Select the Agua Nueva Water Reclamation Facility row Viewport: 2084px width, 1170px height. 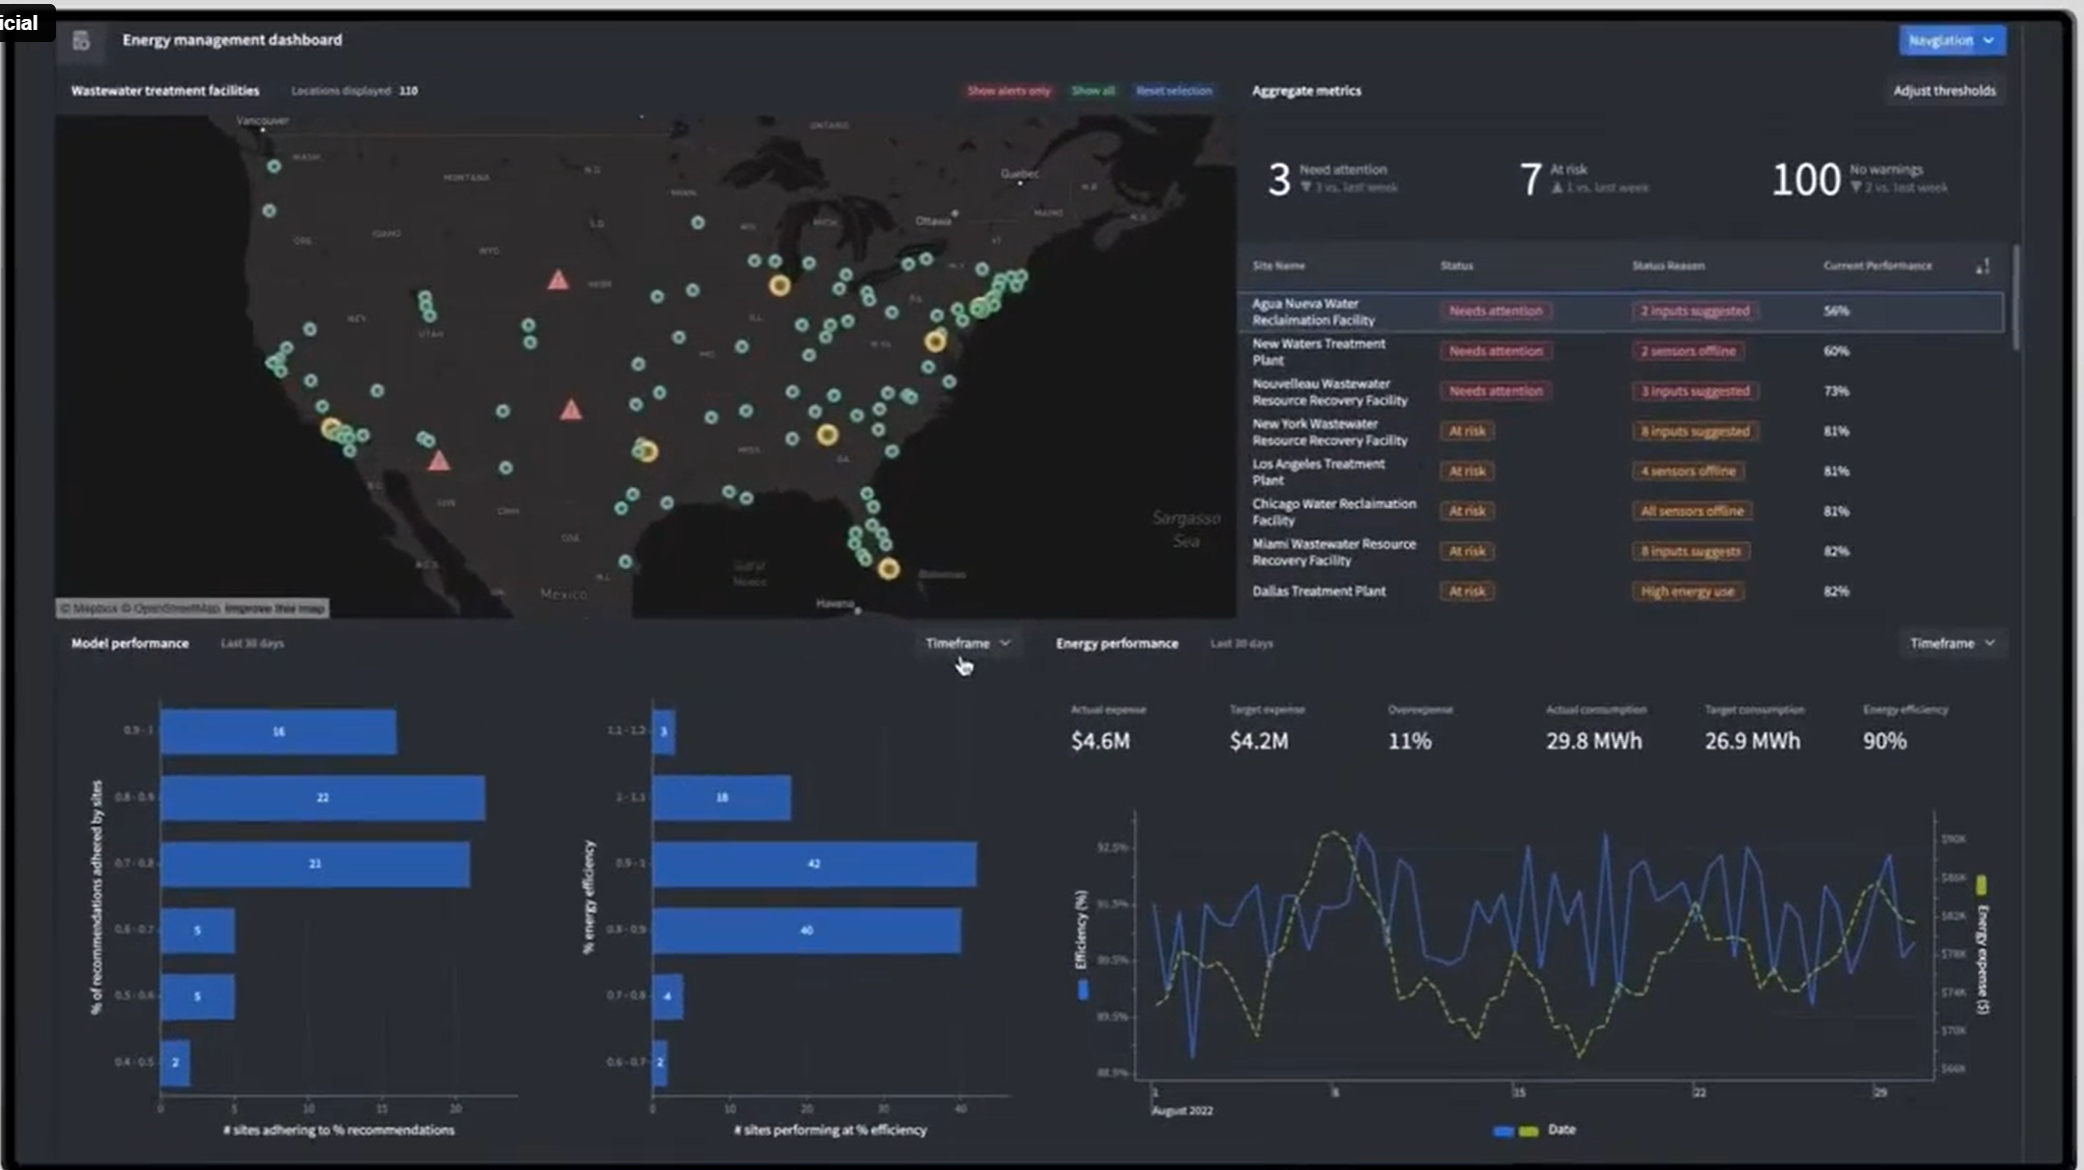pos(1621,311)
